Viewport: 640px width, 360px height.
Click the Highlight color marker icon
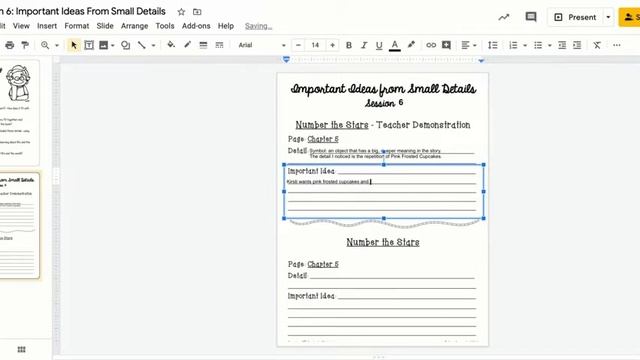[411, 45]
